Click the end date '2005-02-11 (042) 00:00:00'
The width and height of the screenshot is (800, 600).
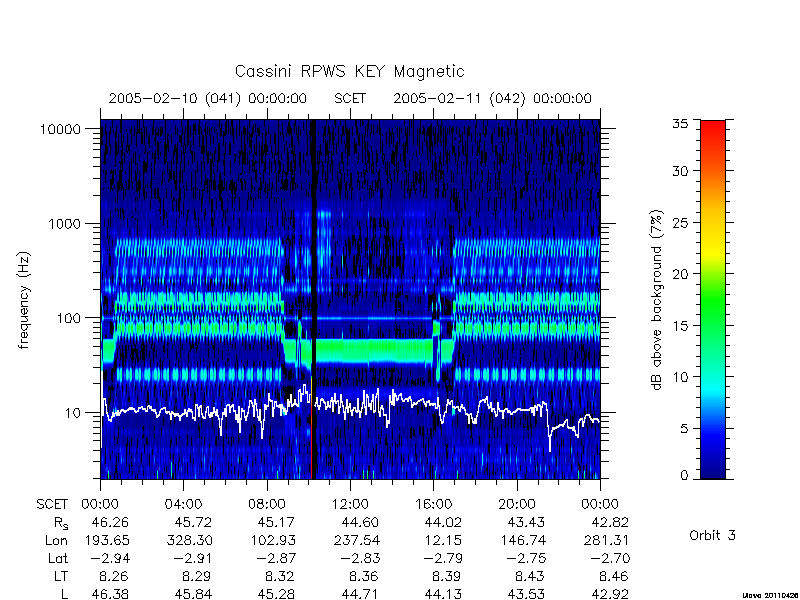[492, 98]
